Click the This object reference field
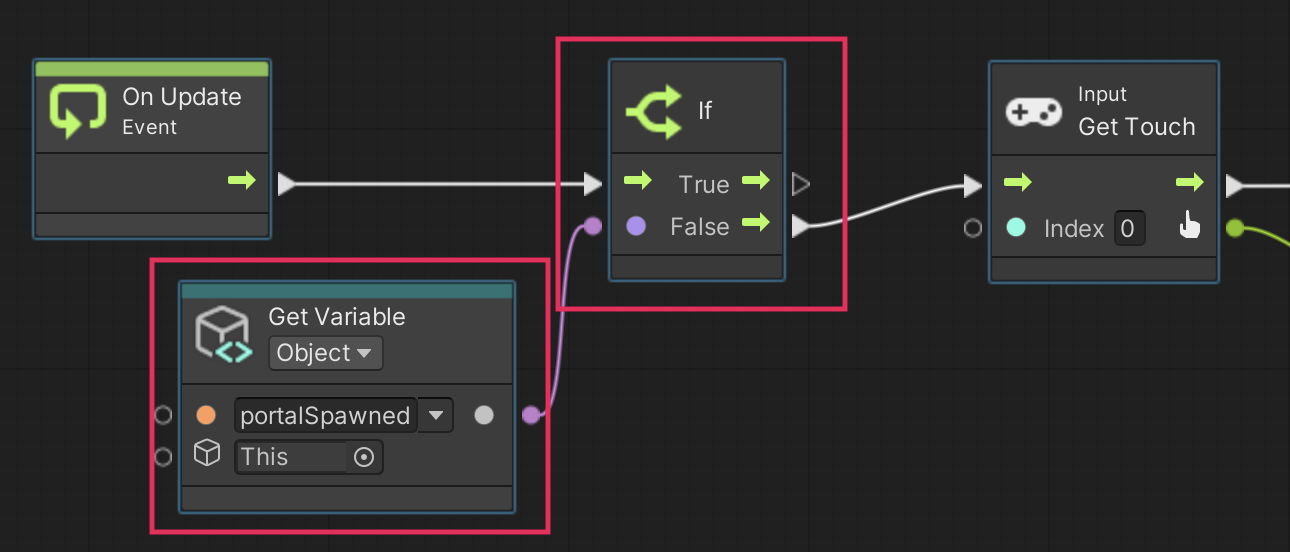 click(x=291, y=457)
